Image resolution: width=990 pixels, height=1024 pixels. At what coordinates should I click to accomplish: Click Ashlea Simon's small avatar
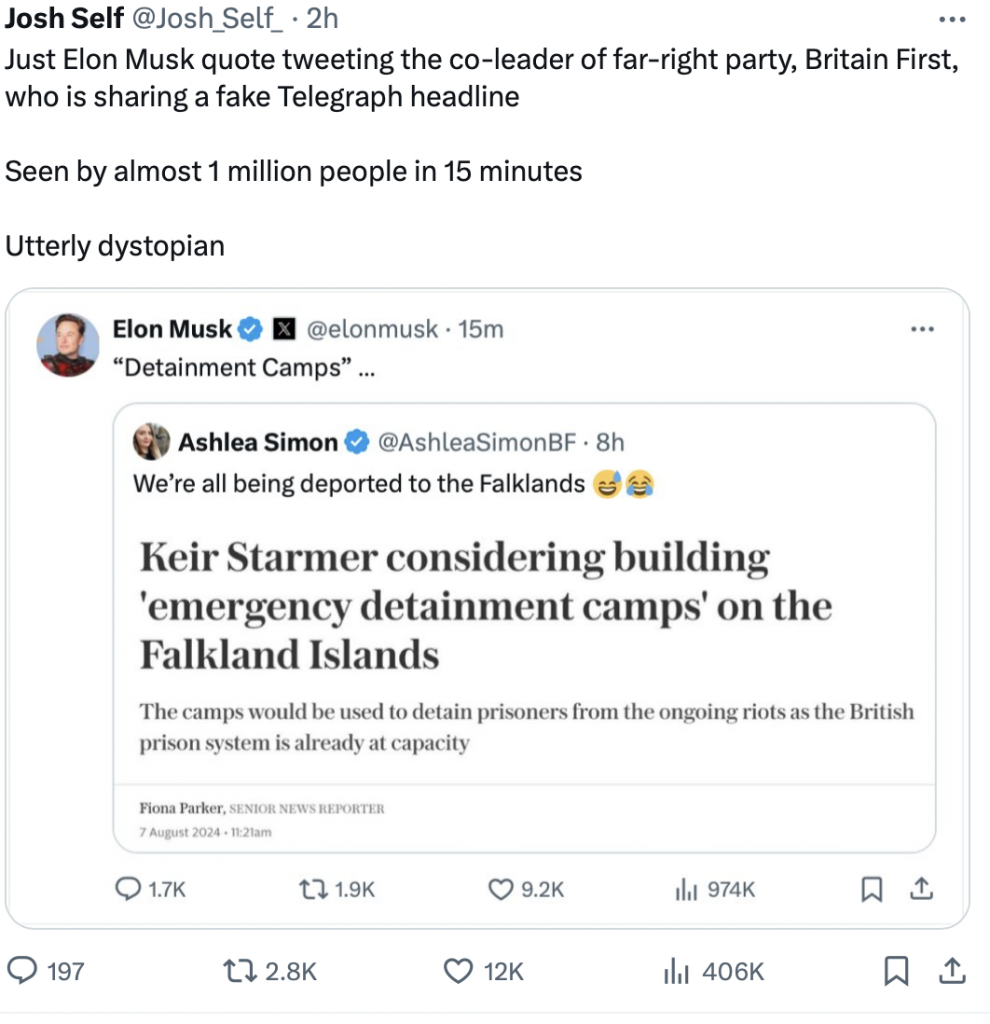click(152, 441)
